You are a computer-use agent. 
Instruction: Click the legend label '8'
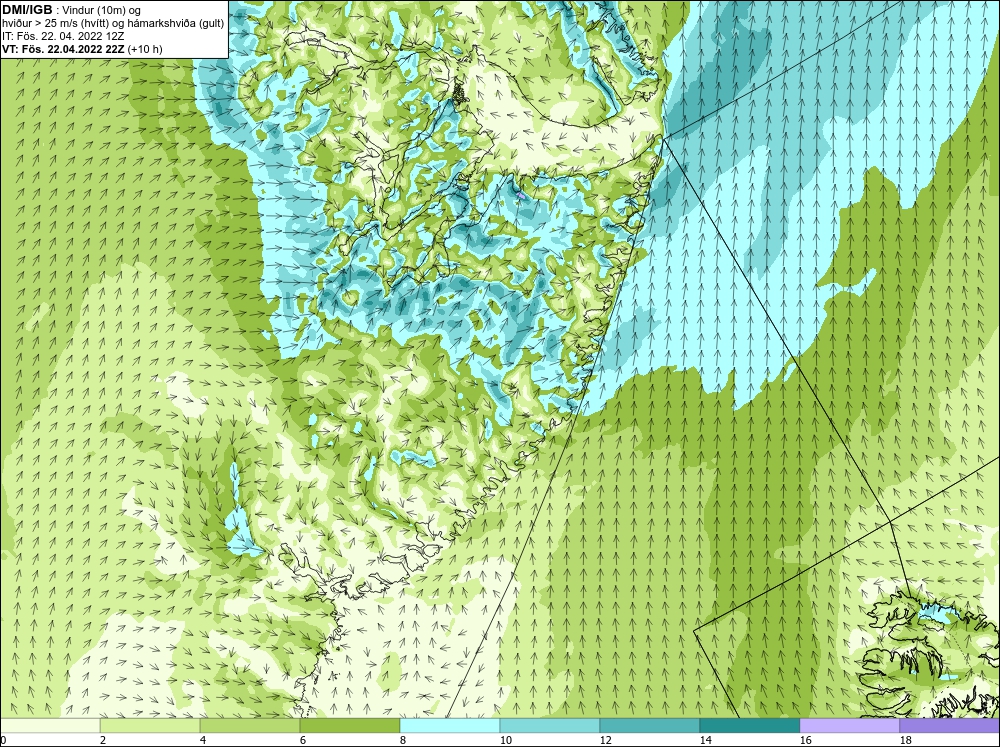click(x=404, y=740)
